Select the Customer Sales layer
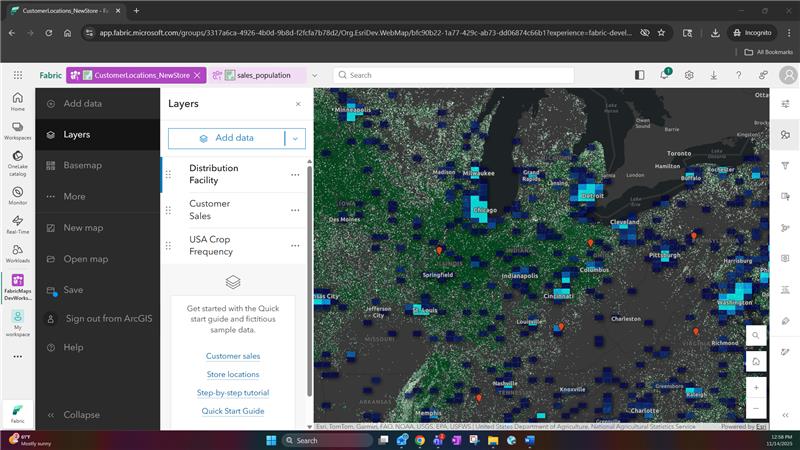 click(x=234, y=210)
